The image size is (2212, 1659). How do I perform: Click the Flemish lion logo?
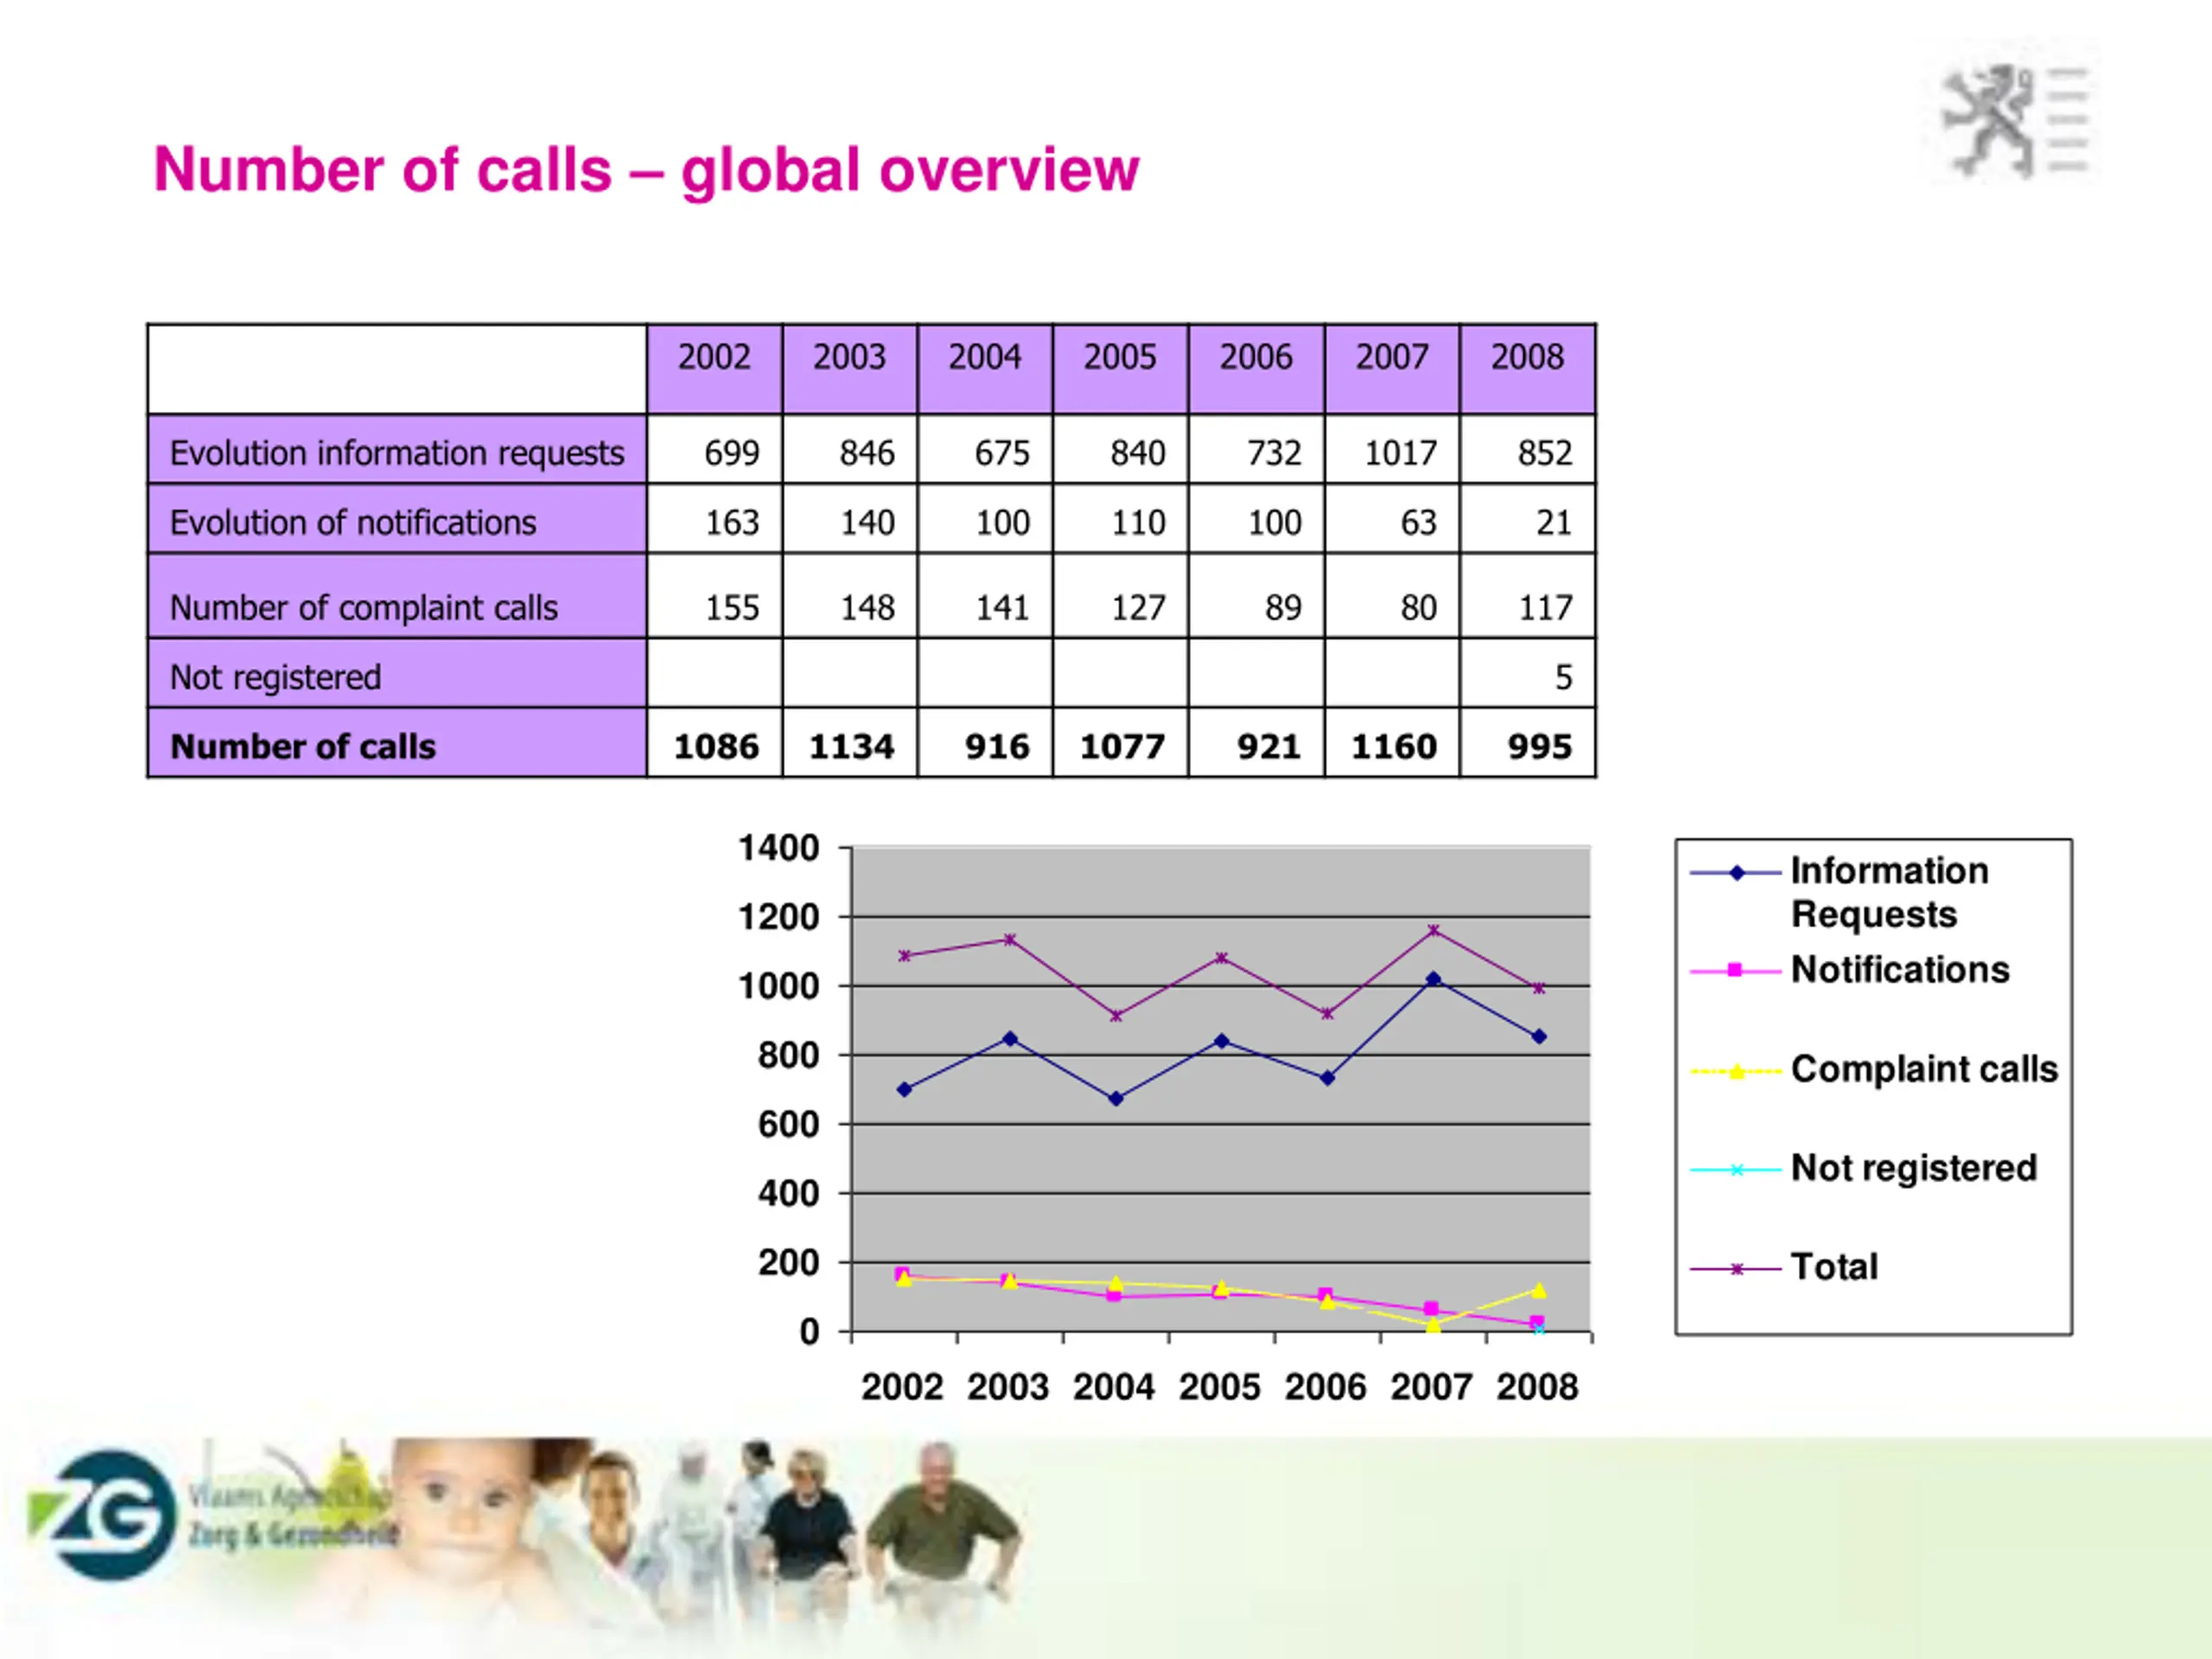[x=1990, y=120]
